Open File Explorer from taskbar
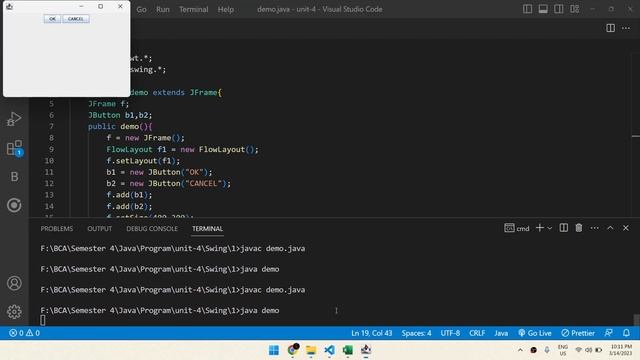Image resolution: width=640 pixels, height=360 pixels. [311, 350]
